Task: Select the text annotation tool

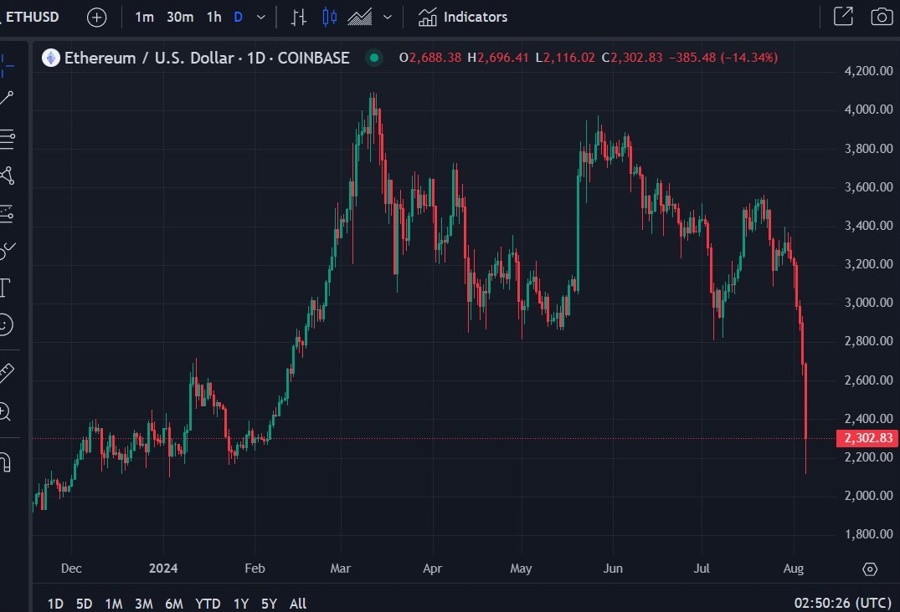Action: 5,288
